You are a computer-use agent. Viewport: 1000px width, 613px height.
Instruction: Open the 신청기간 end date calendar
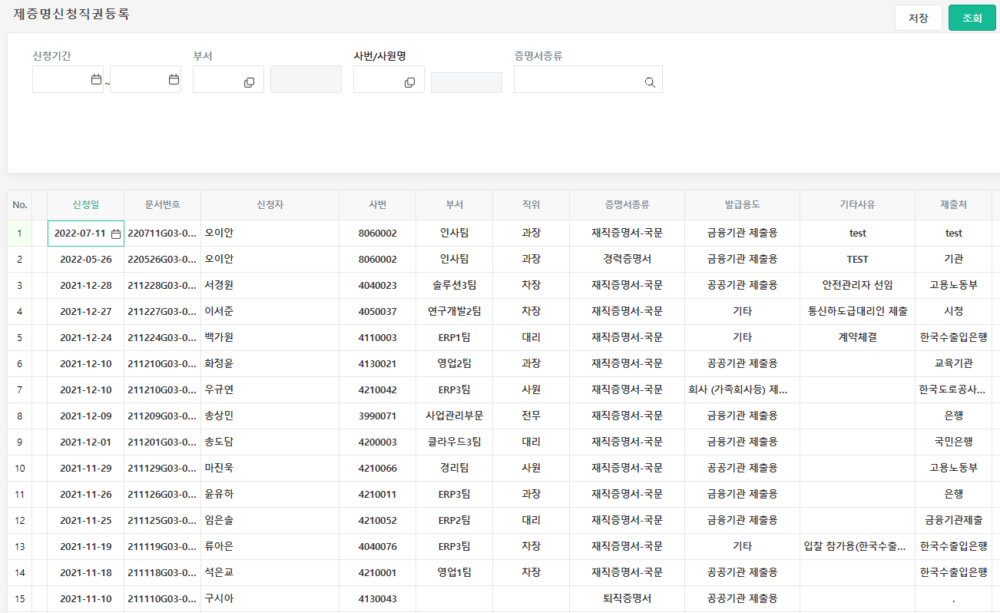[x=173, y=80]
